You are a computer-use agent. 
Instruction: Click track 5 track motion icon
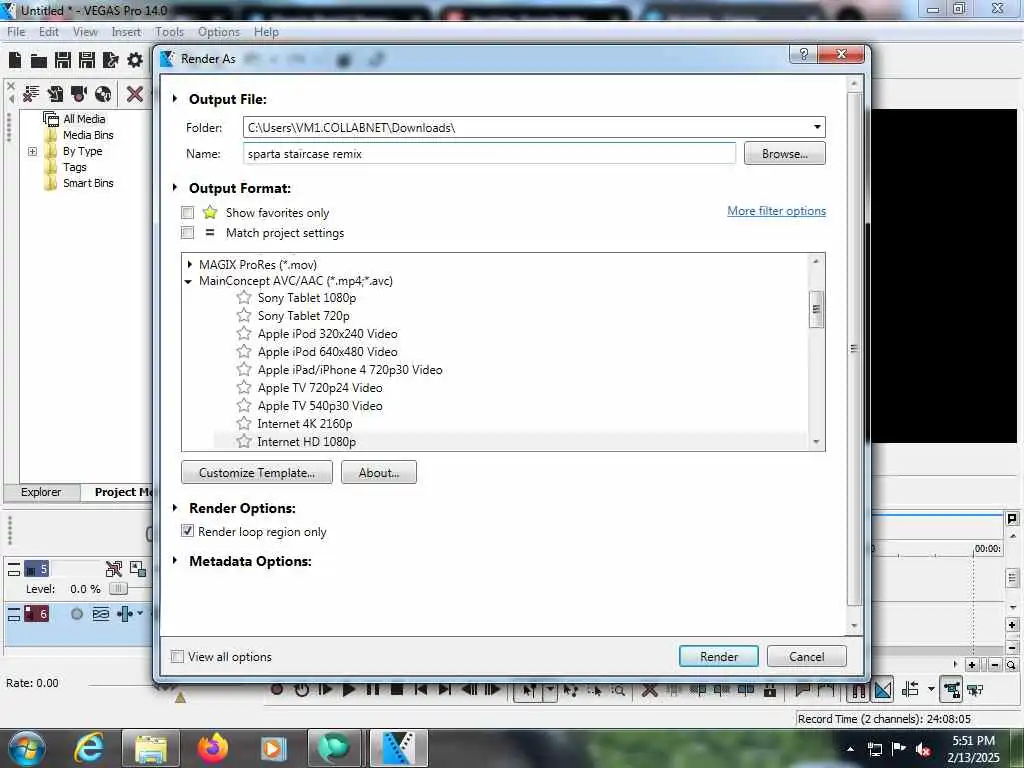point(138,569)
